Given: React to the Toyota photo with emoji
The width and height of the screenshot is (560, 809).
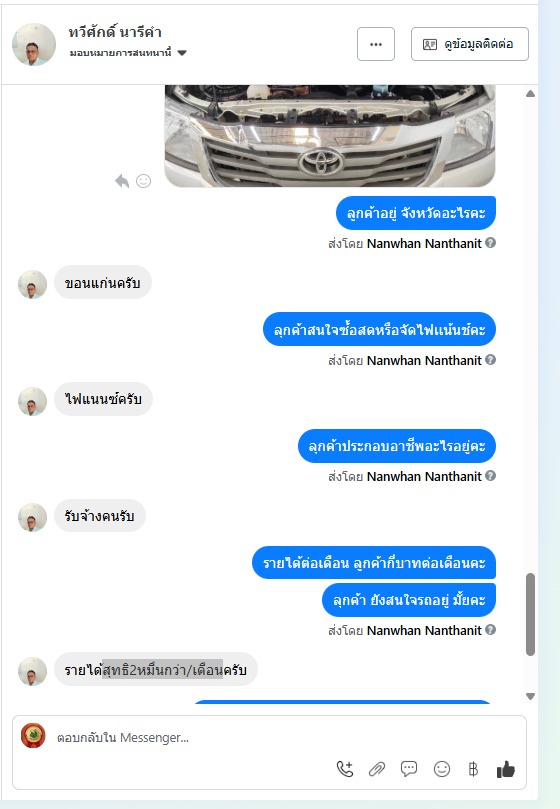Looking at the screenshot, I should 143,181.
